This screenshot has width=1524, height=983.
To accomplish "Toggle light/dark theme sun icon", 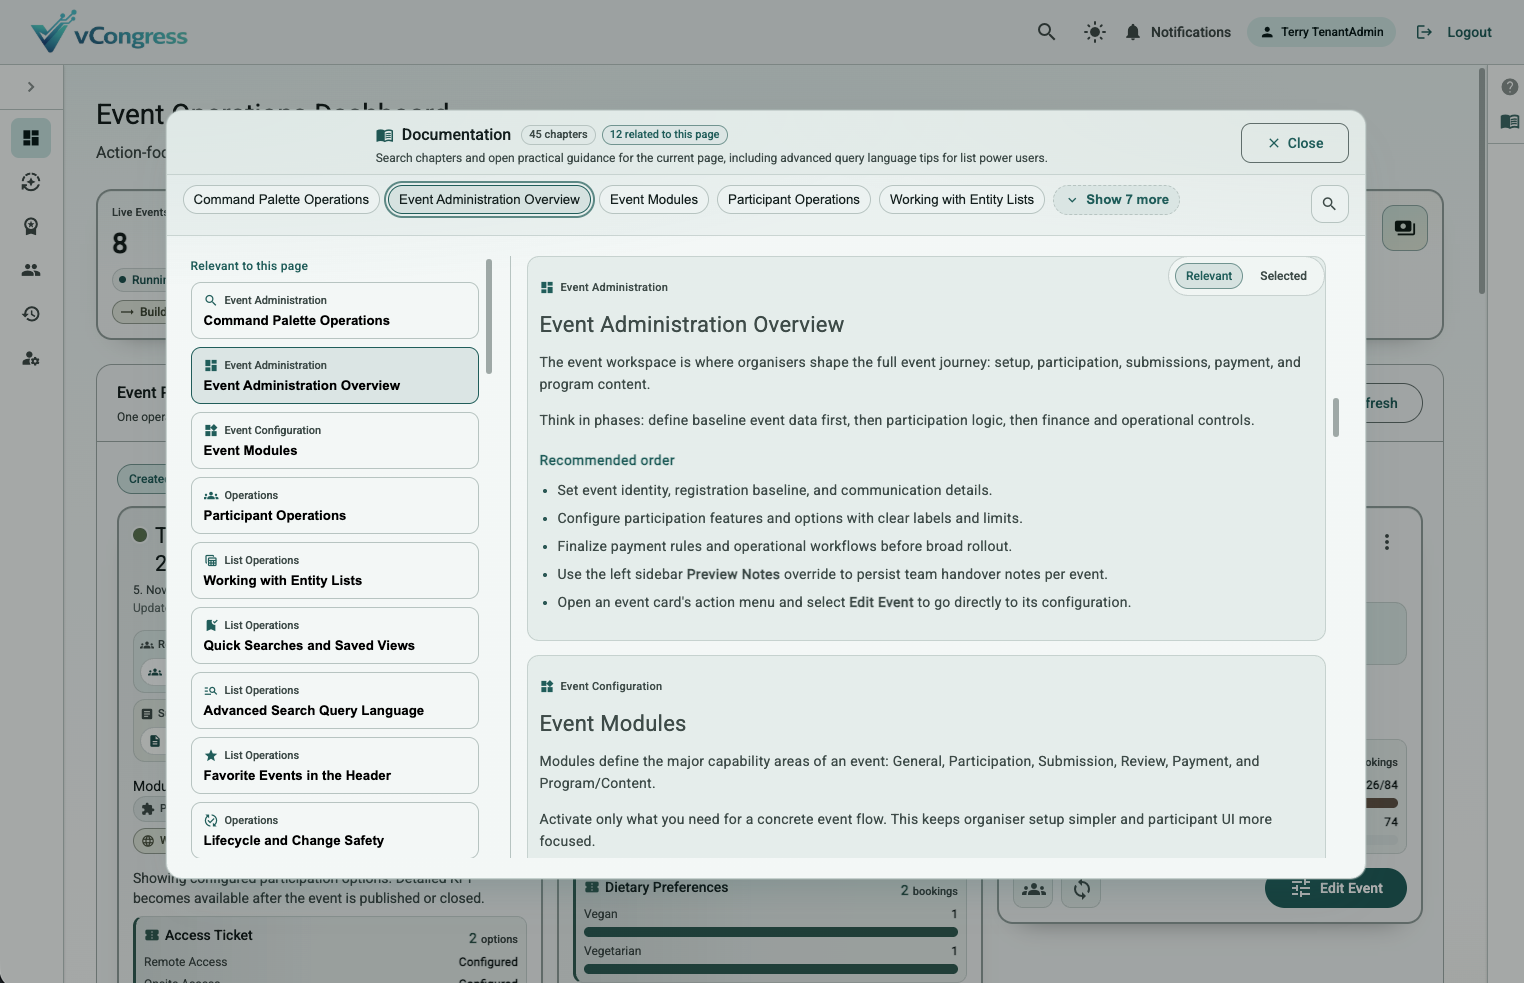I will point(1095,32).
